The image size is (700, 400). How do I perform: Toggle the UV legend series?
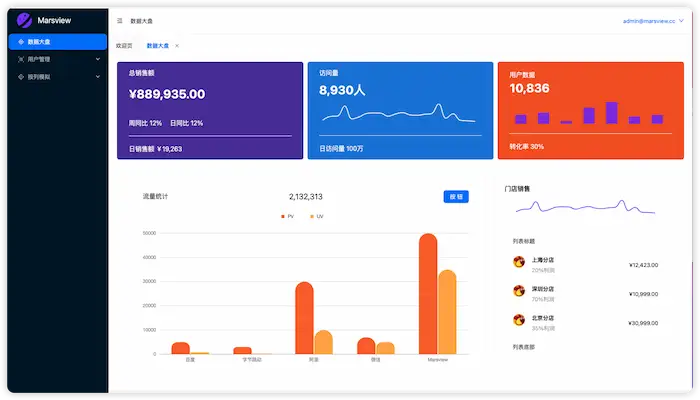click(317, 216)
